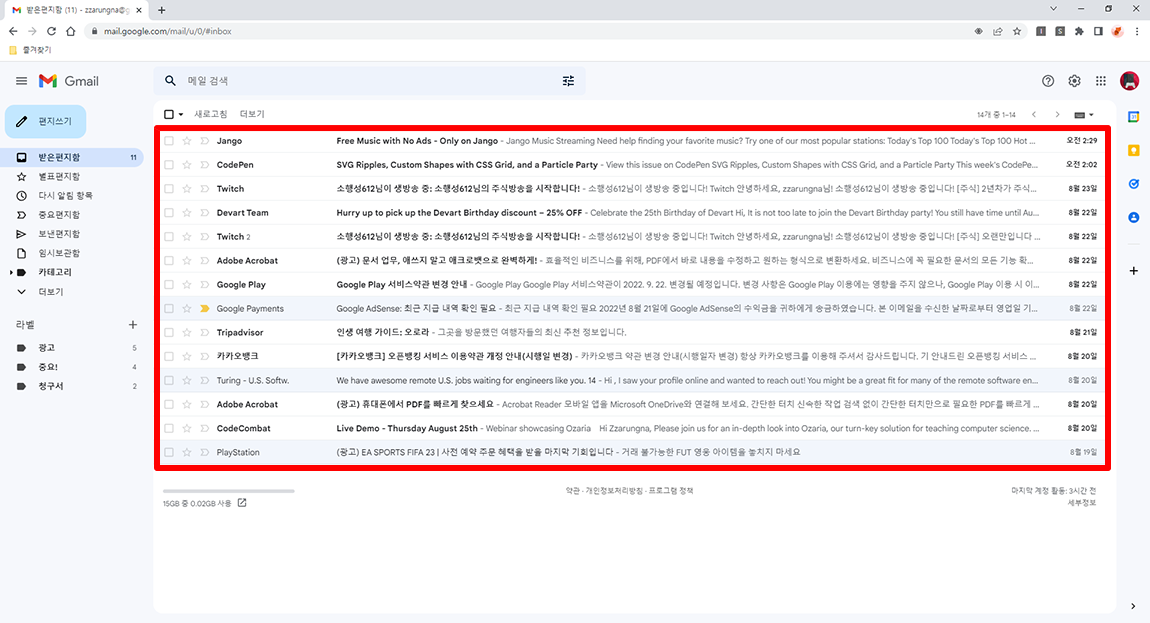Viewport: 1150px width, 623px height.
Task: Open 다시 알림 항목 snoozed folder
Action: (x=72, y=195)
